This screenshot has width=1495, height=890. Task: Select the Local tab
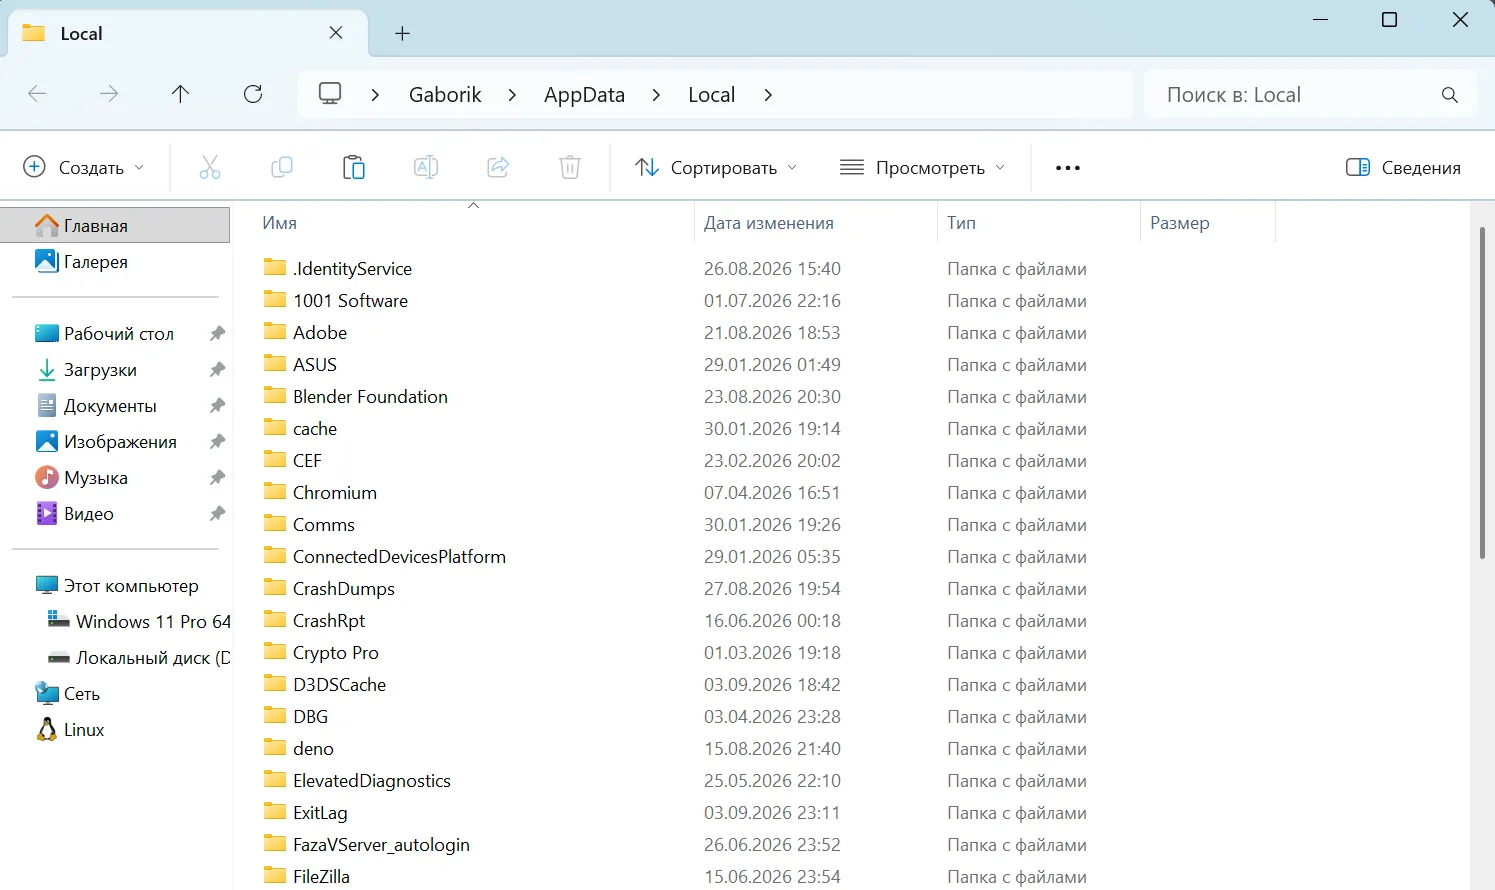pyautogui.click(x=187, y=34)
